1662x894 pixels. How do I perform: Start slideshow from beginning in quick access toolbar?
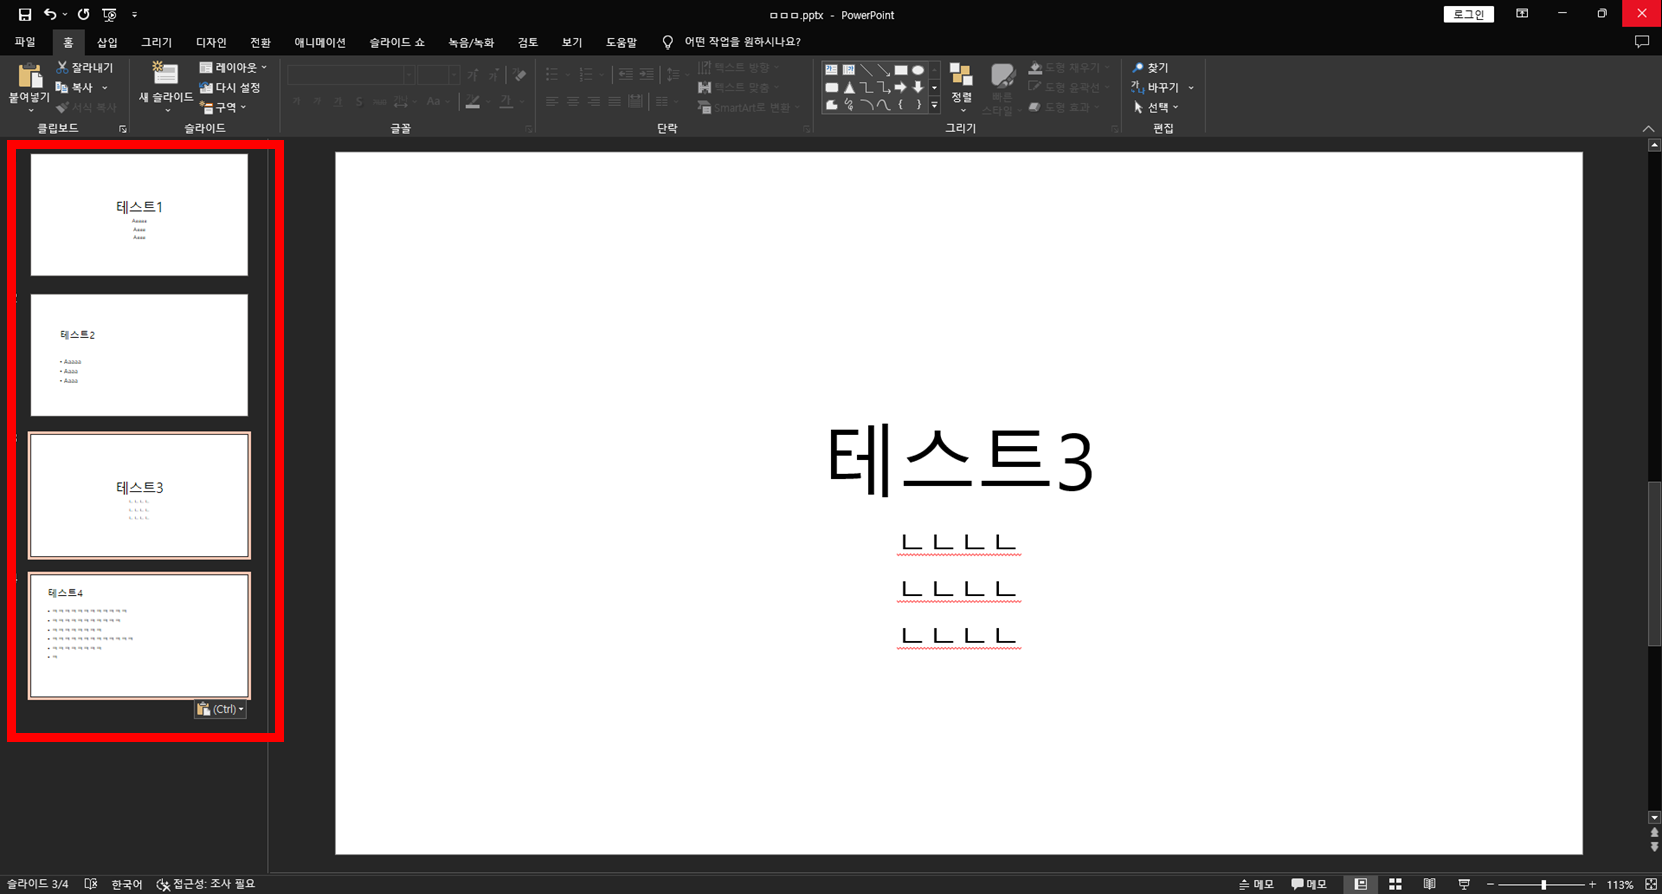click(x=110, y=15)
